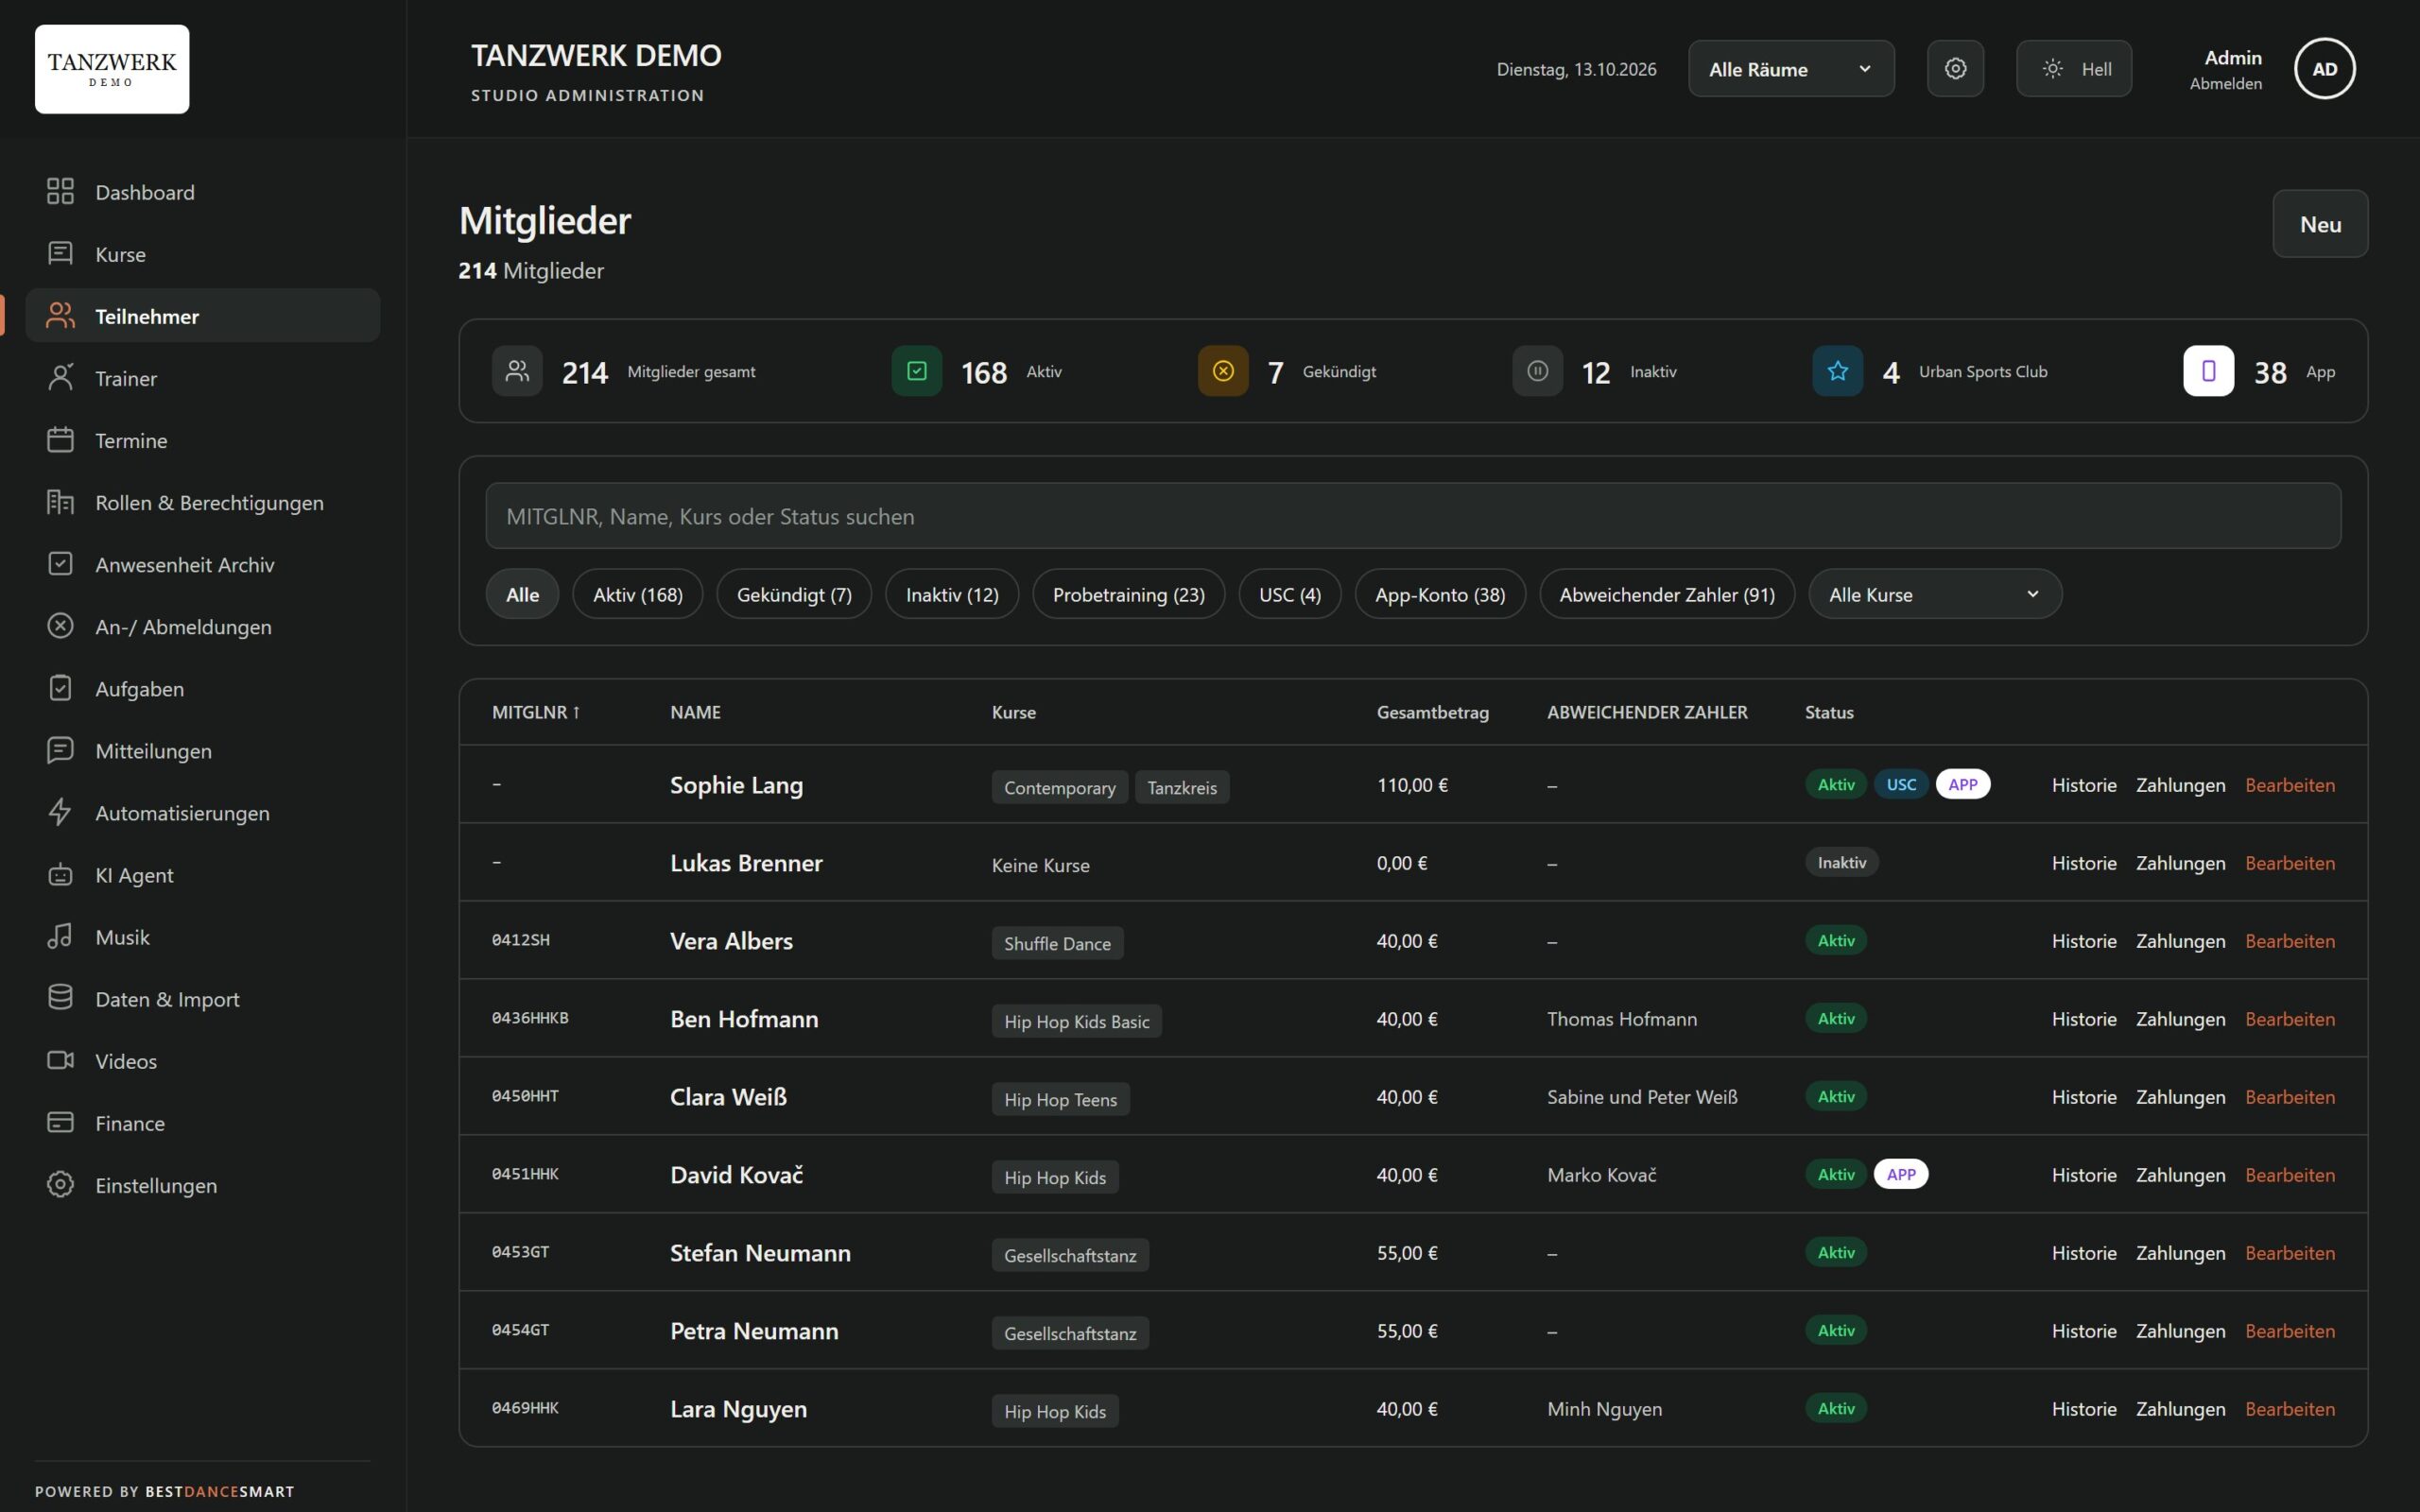Toggle the Hell light theme button
Screen dimensions: 2420x1512
[2073, 68]
